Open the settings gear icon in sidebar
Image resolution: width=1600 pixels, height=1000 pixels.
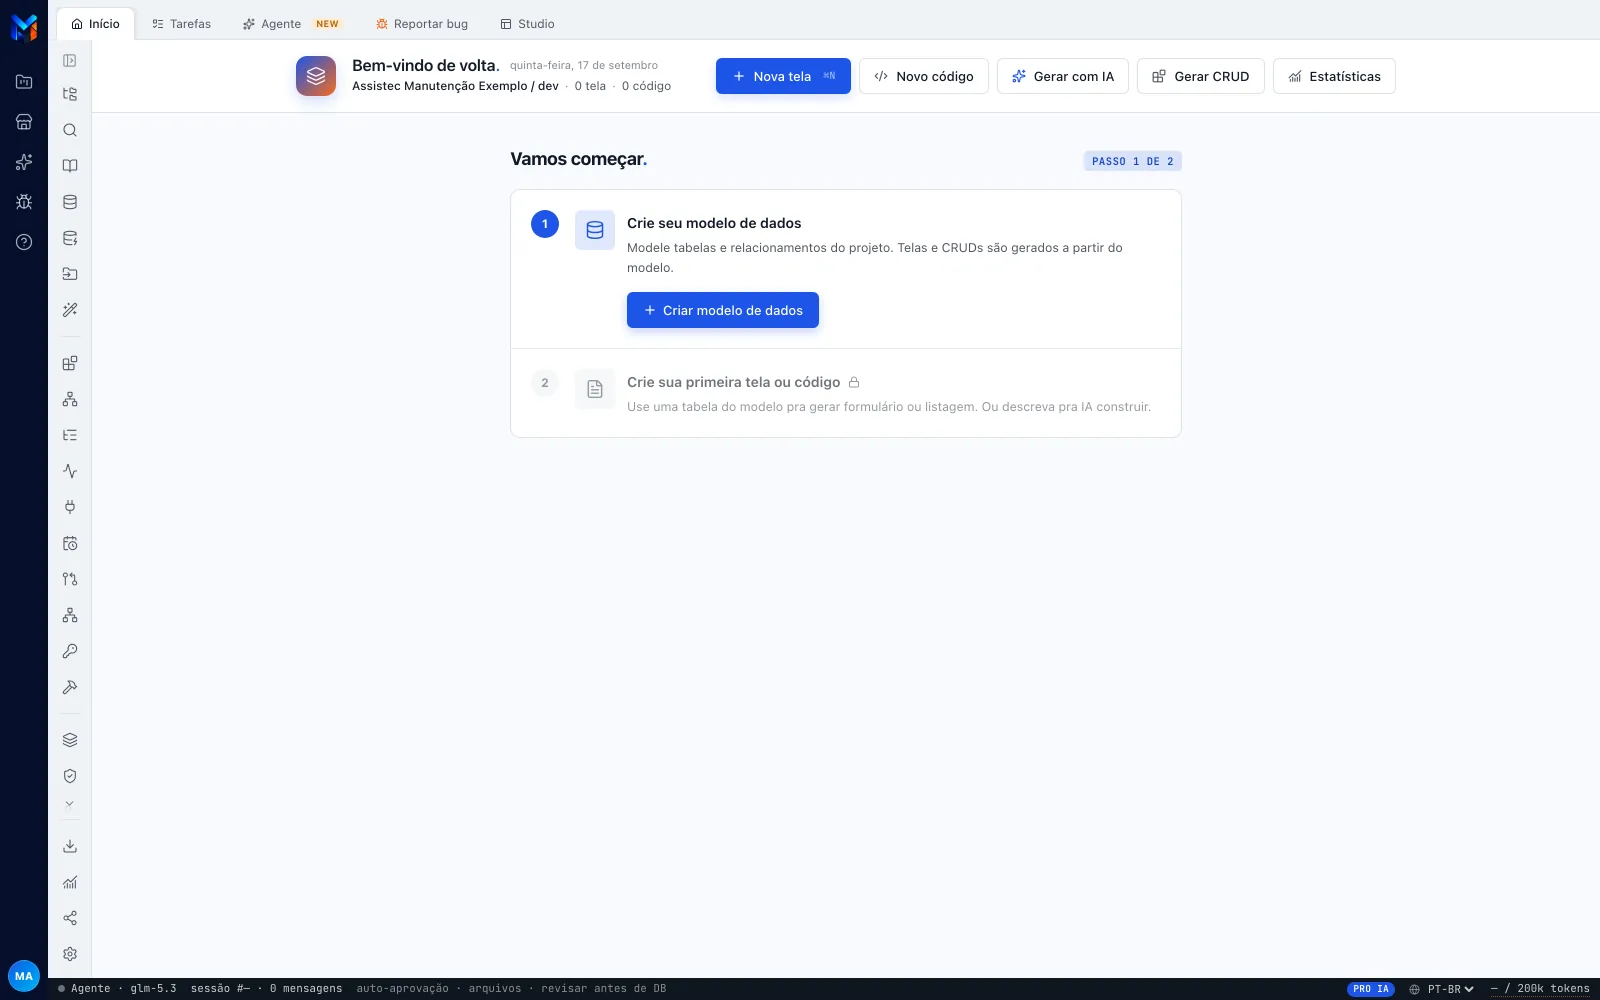click(70, 954)
